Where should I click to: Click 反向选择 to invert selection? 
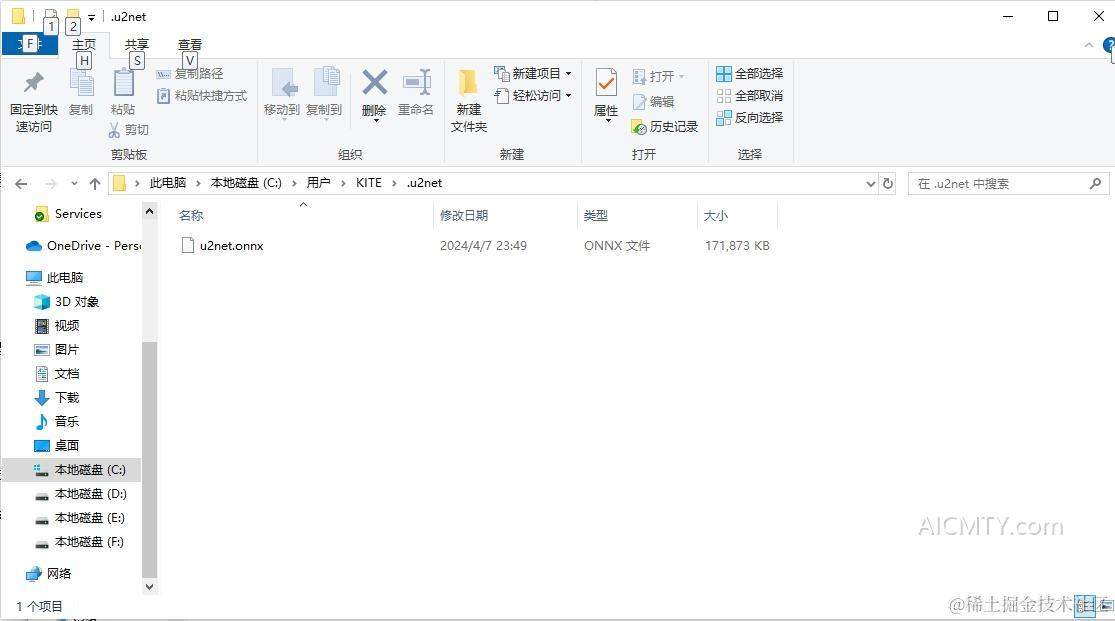point(752,117)
